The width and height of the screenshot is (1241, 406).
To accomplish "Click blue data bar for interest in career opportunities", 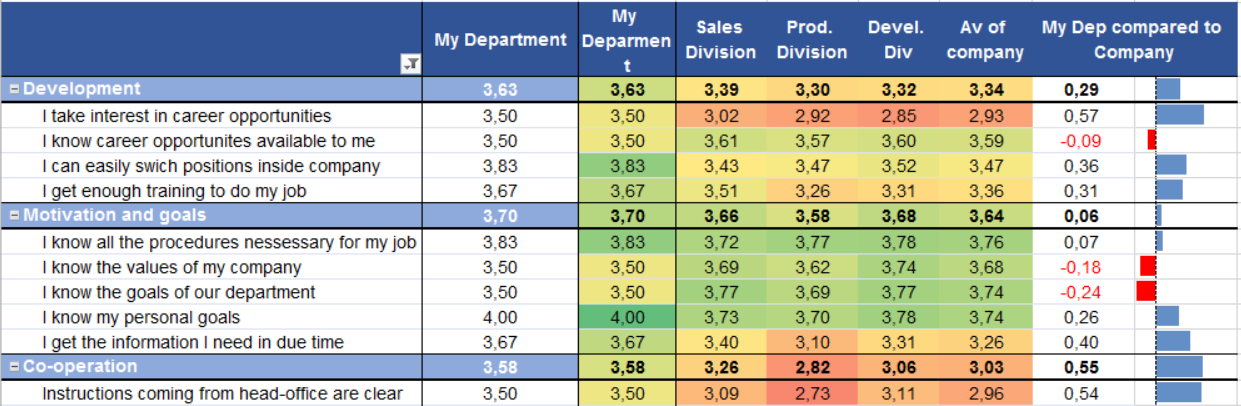I will [1180, 115].
